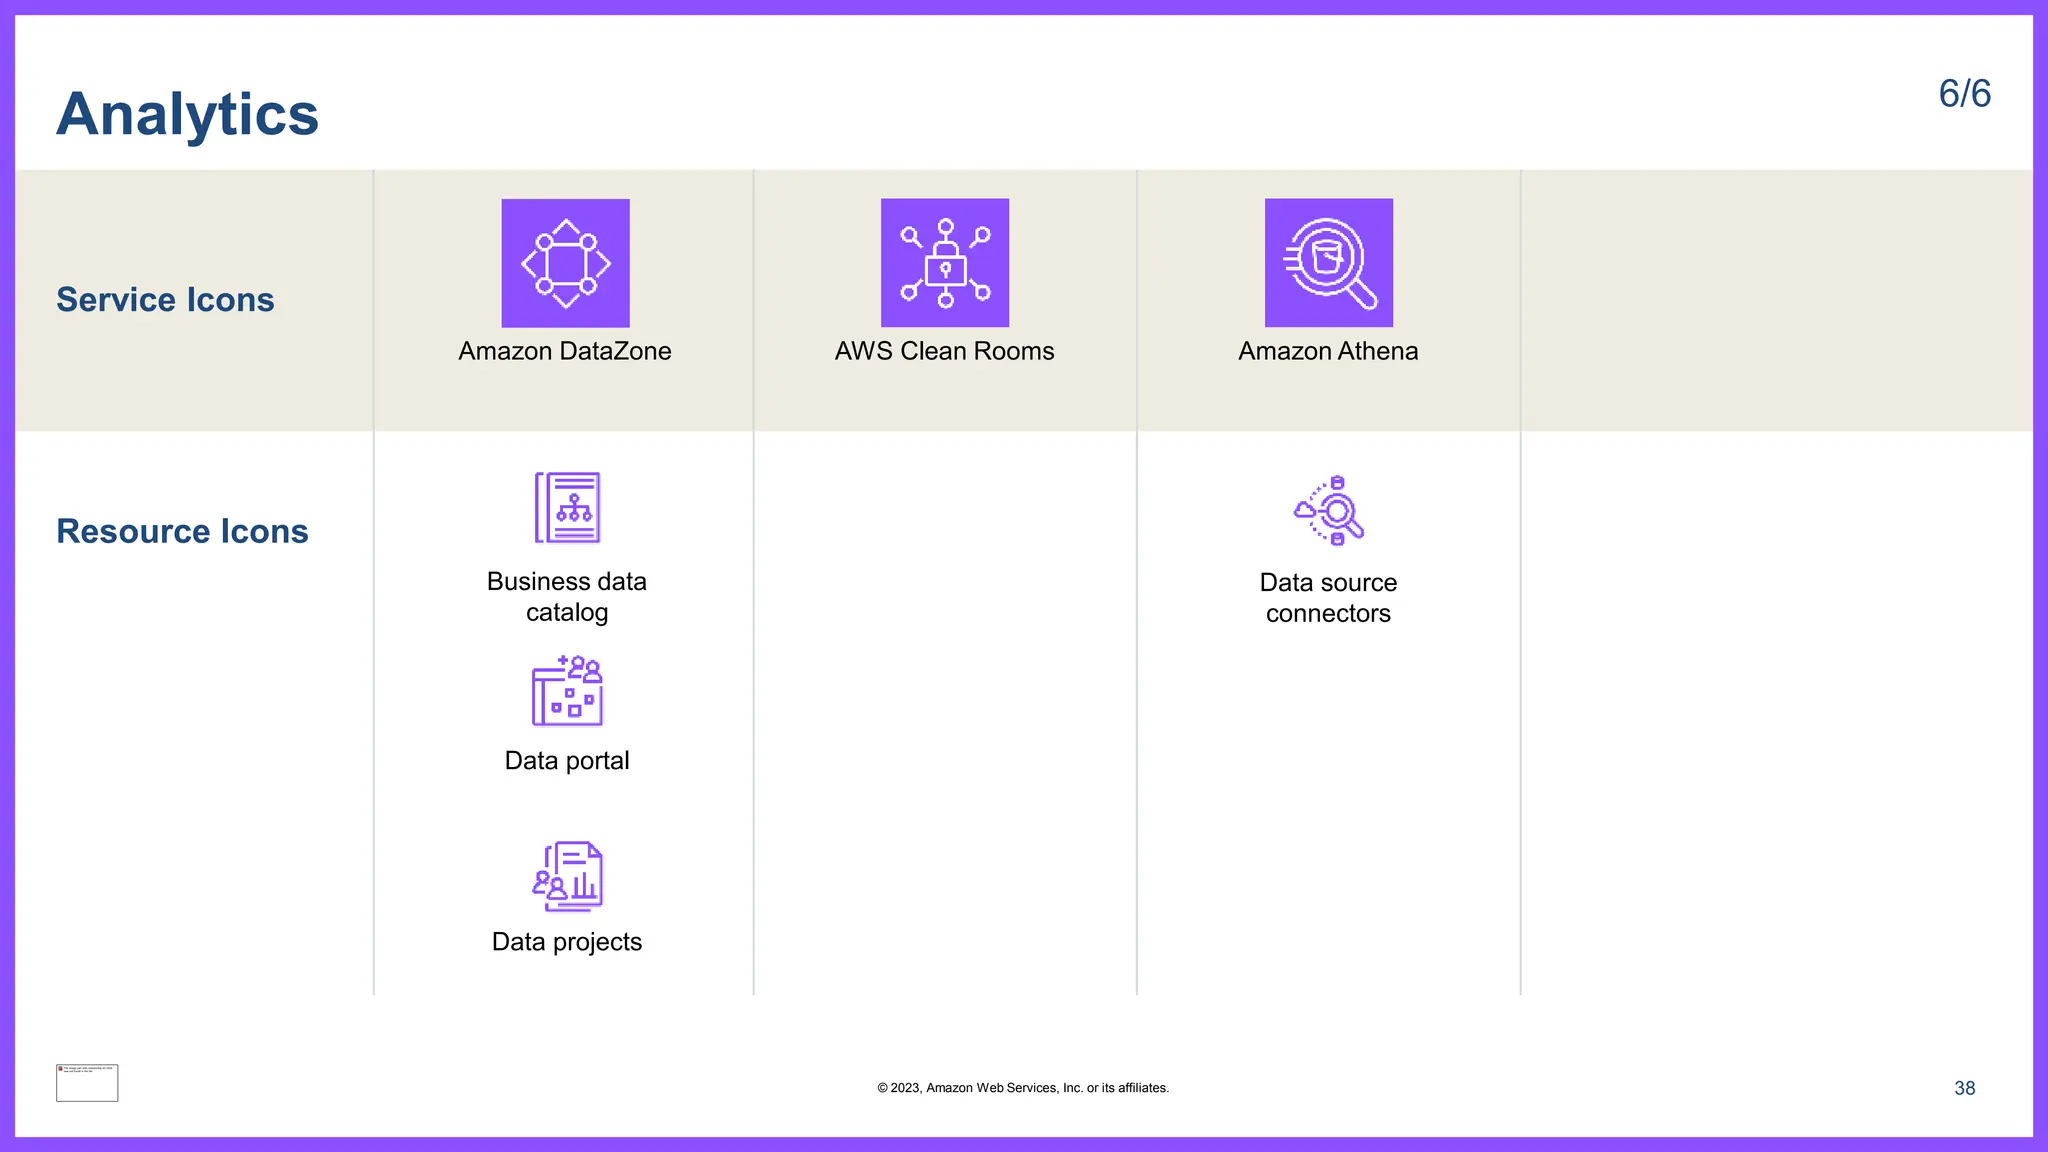Click the Amazon DataZone service icon
2048x1152 pixels.
click(565, 263)
